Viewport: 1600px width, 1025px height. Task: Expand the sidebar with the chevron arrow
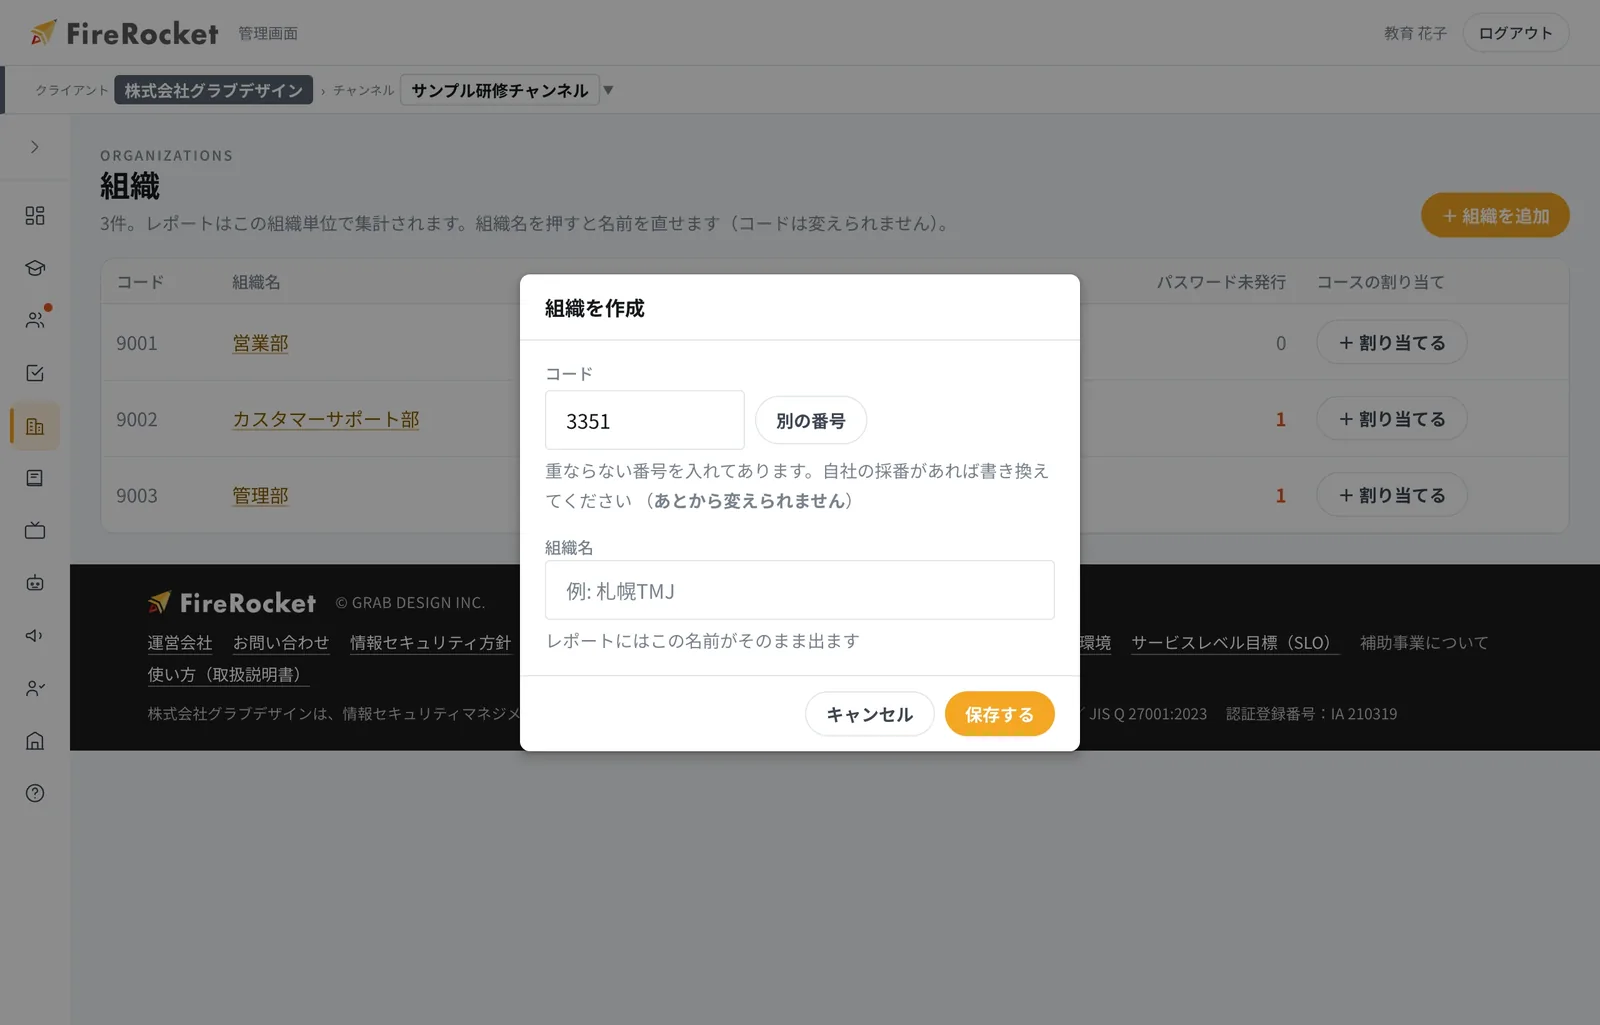coord(35,147)
